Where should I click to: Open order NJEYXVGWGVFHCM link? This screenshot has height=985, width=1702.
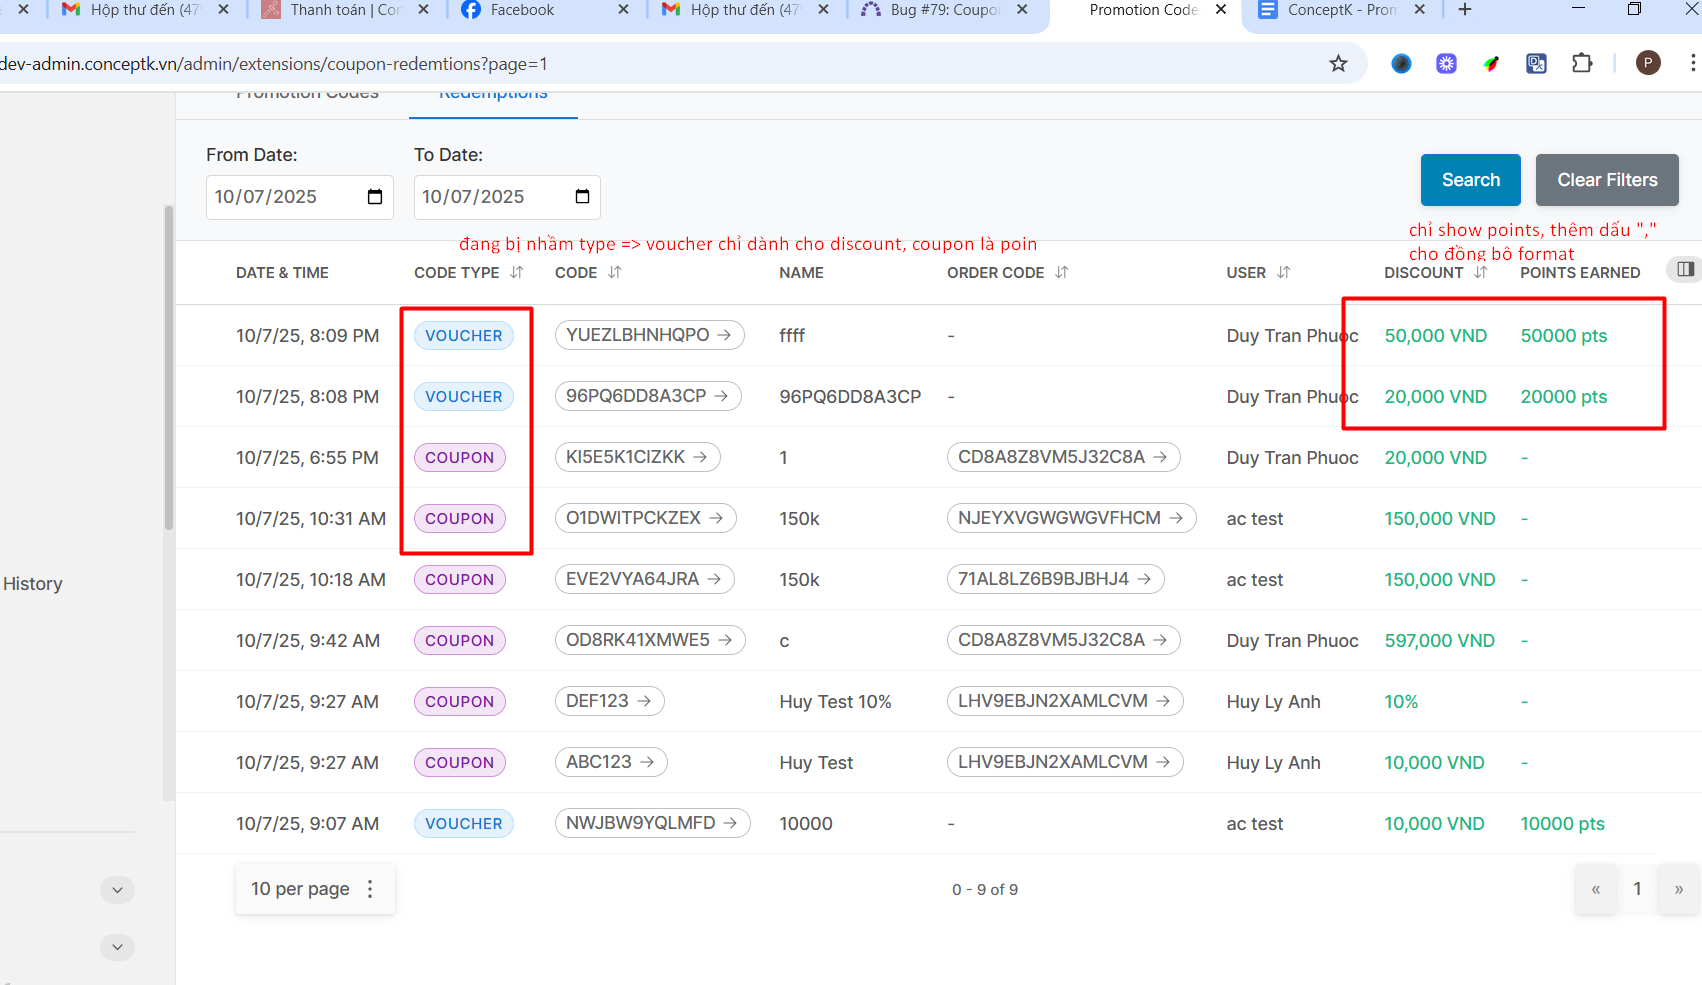(x=1070, y=518)
